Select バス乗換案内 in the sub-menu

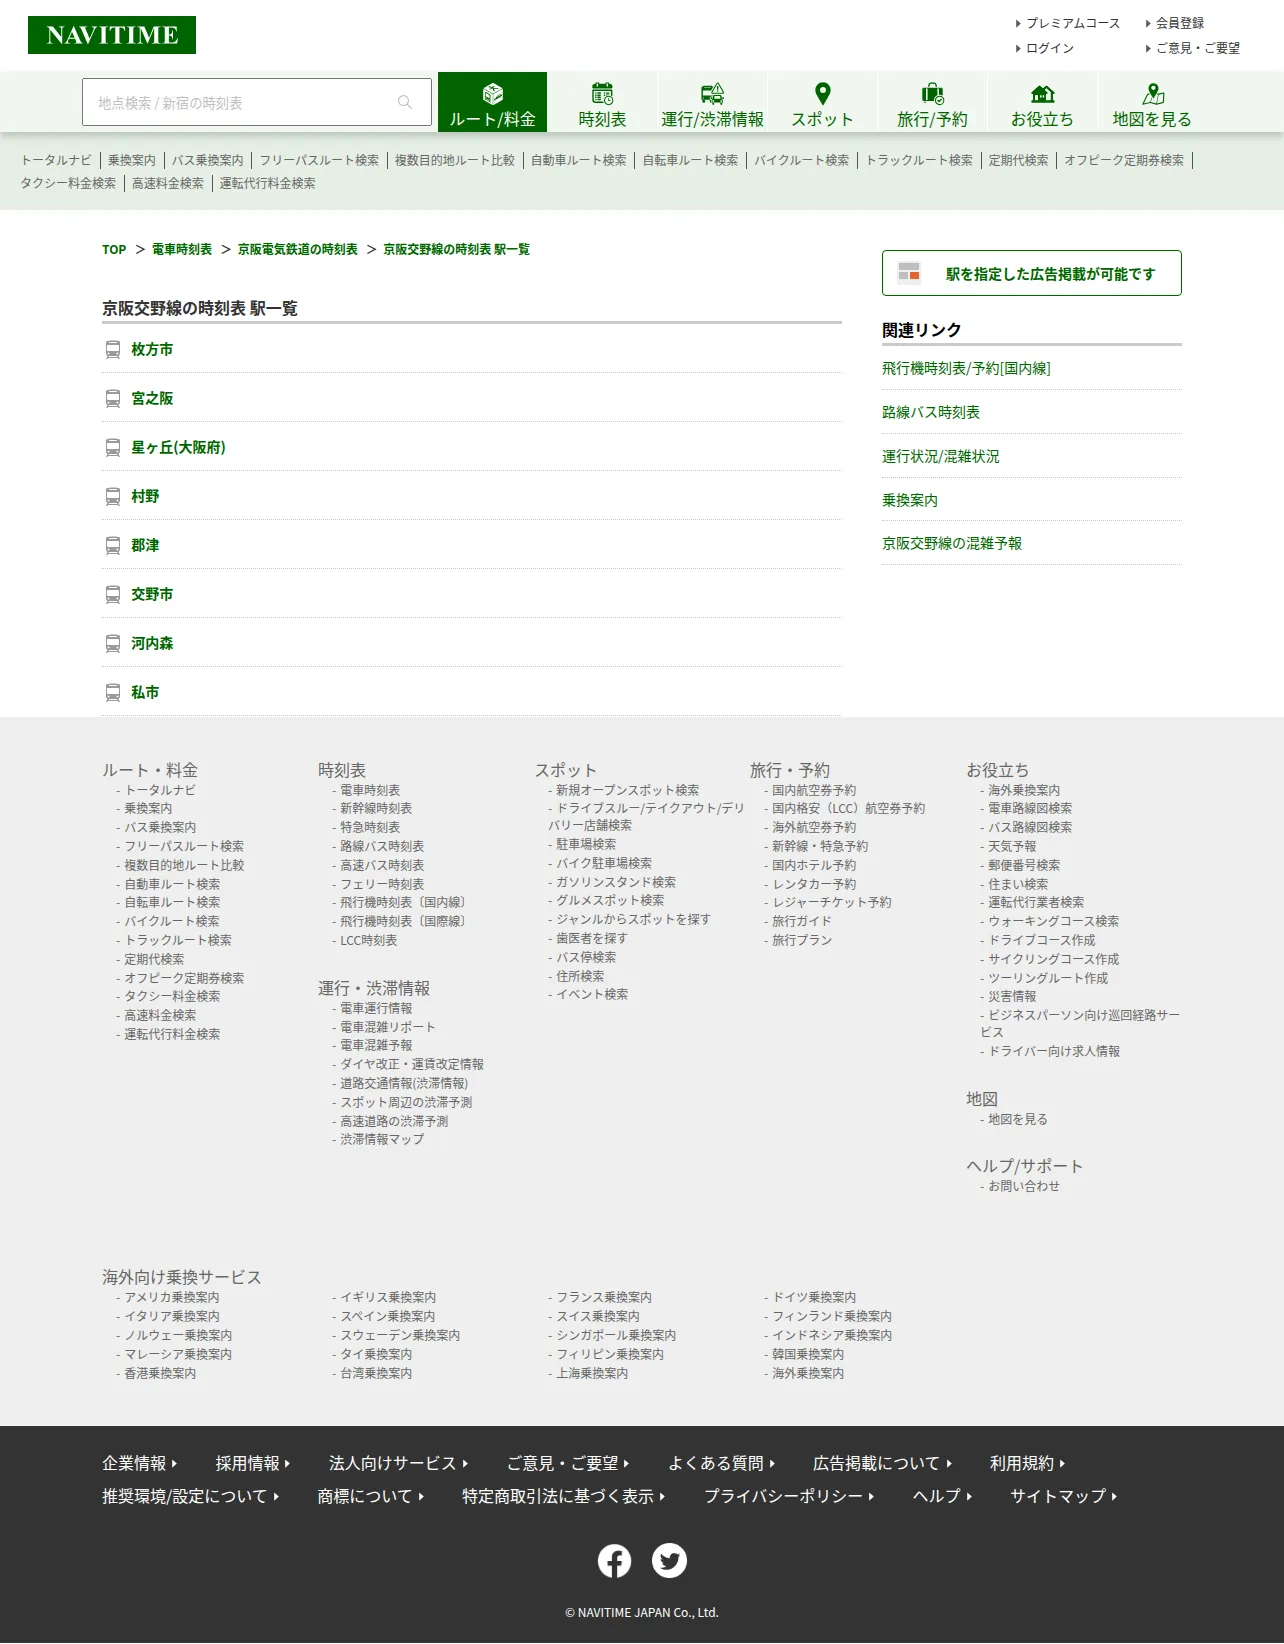tap(208, 160)
